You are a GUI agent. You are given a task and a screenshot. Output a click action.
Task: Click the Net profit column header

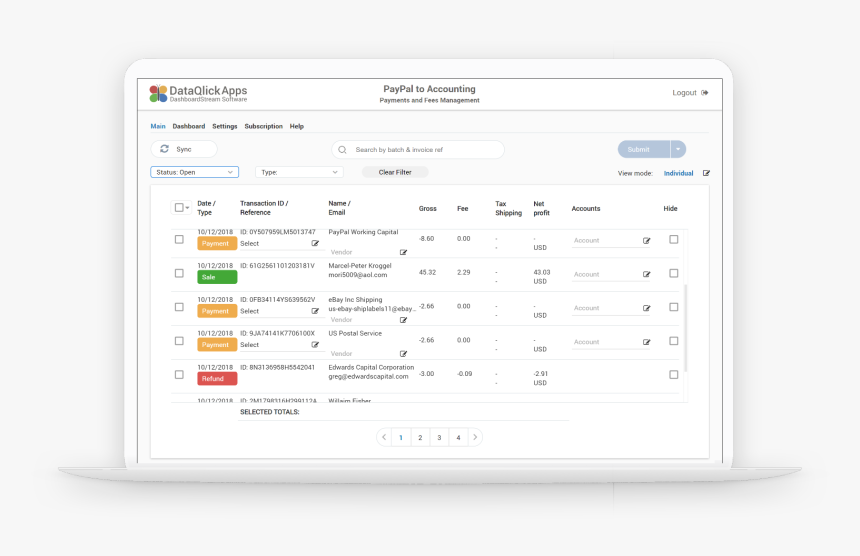click(541, 208)
